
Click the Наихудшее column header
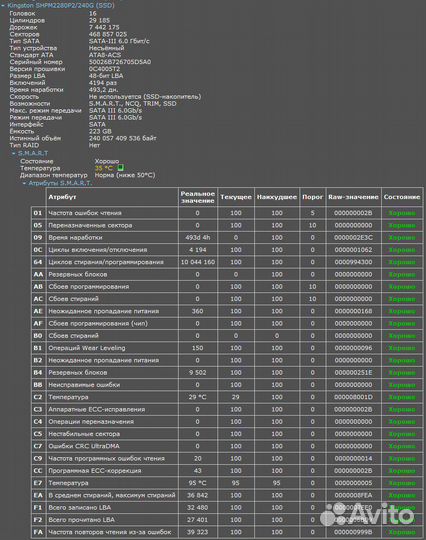click(277, 197)
